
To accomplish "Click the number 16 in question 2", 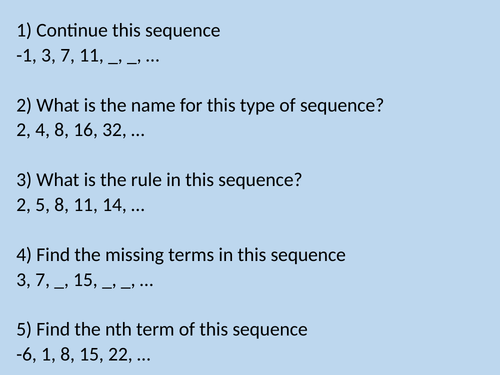I will [x=83, y=130].
